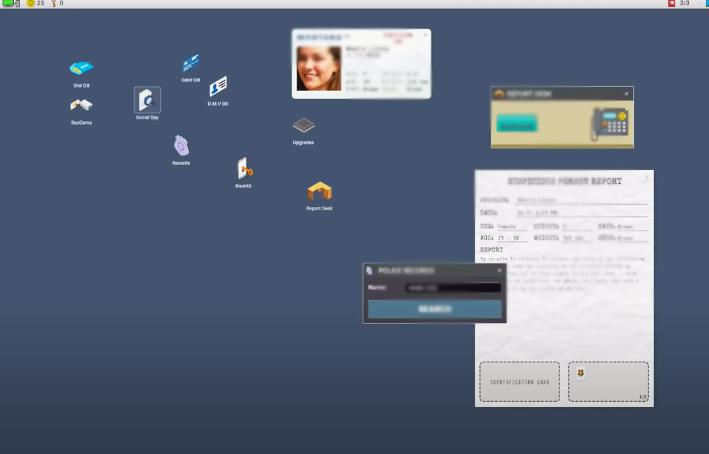Close the Report Desk window
The image size is (709, 454).
626,94
